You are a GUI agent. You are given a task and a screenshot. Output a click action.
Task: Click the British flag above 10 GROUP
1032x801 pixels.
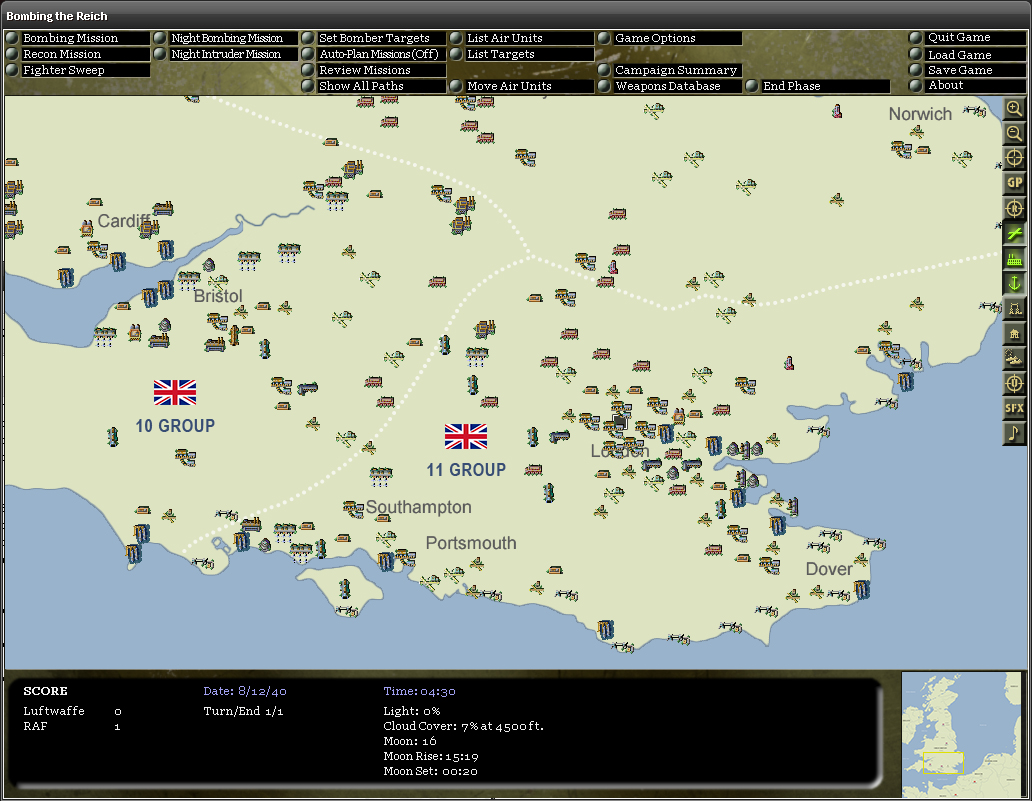(175, 392)
